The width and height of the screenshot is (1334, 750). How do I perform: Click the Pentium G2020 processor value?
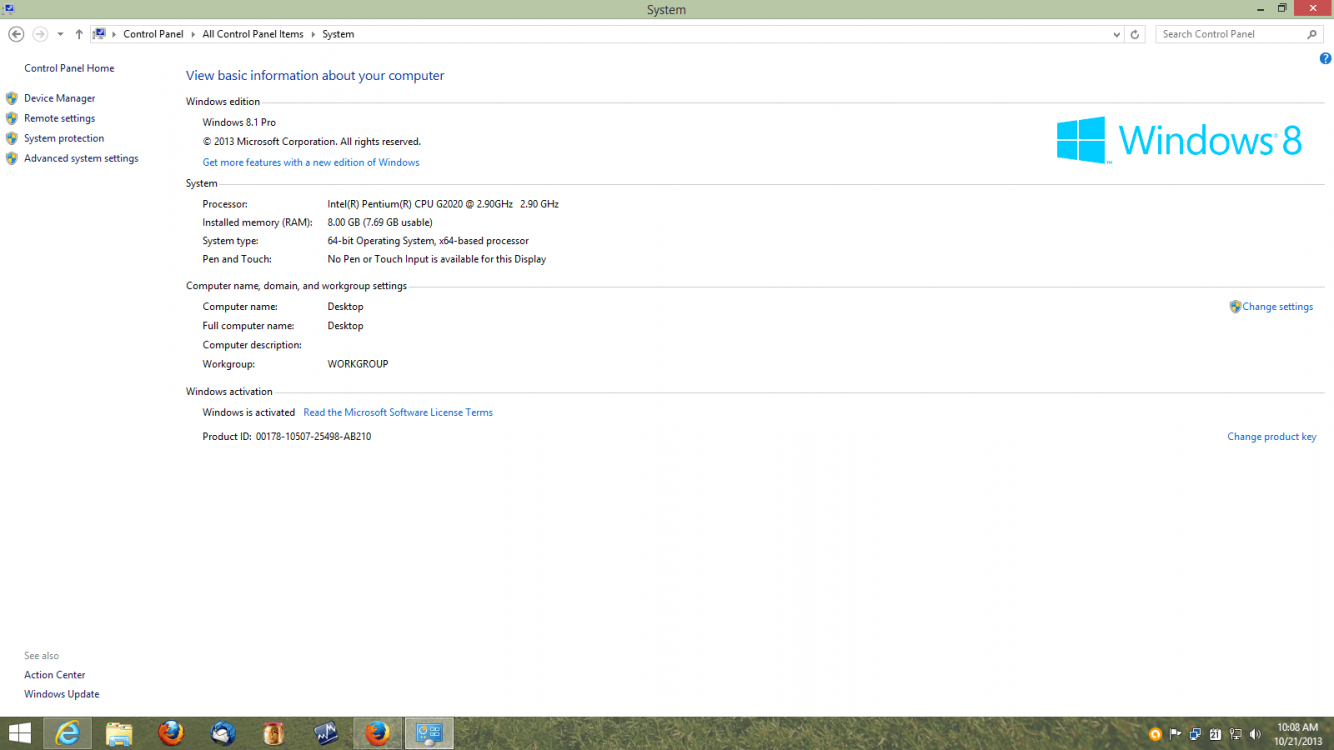pos(443,204)
